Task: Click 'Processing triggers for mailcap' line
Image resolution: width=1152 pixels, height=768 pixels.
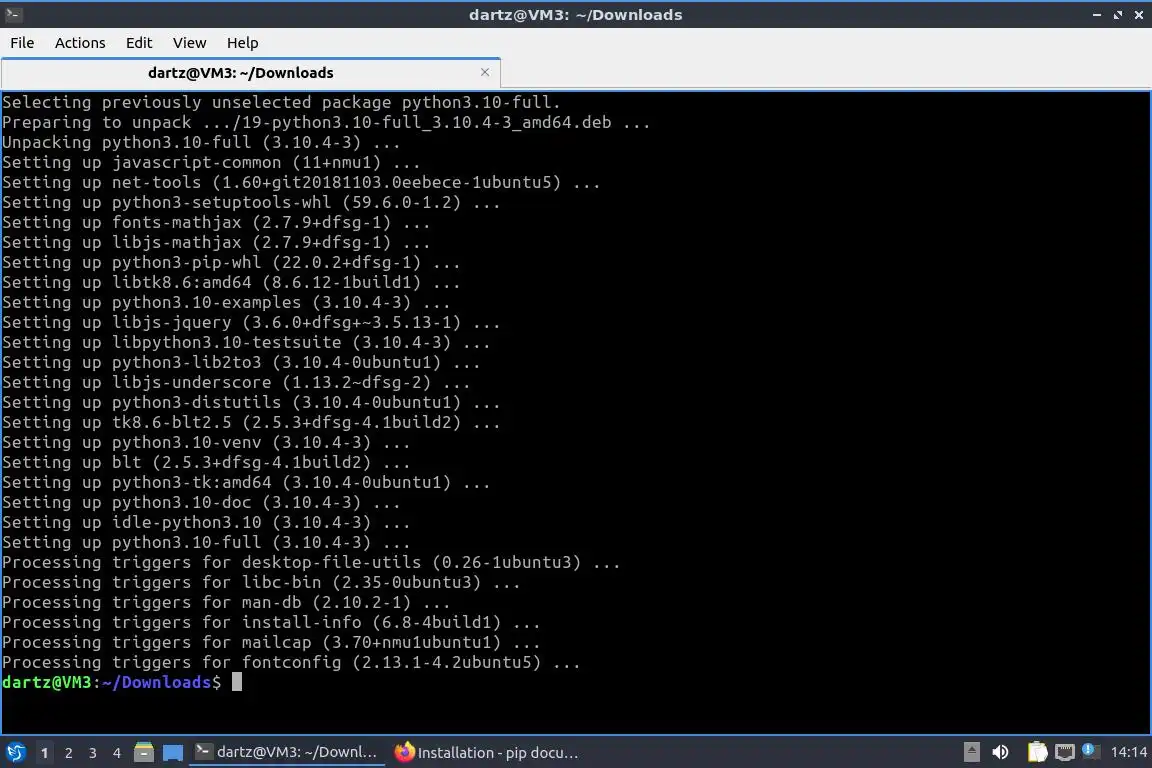Action: point(271,642)
